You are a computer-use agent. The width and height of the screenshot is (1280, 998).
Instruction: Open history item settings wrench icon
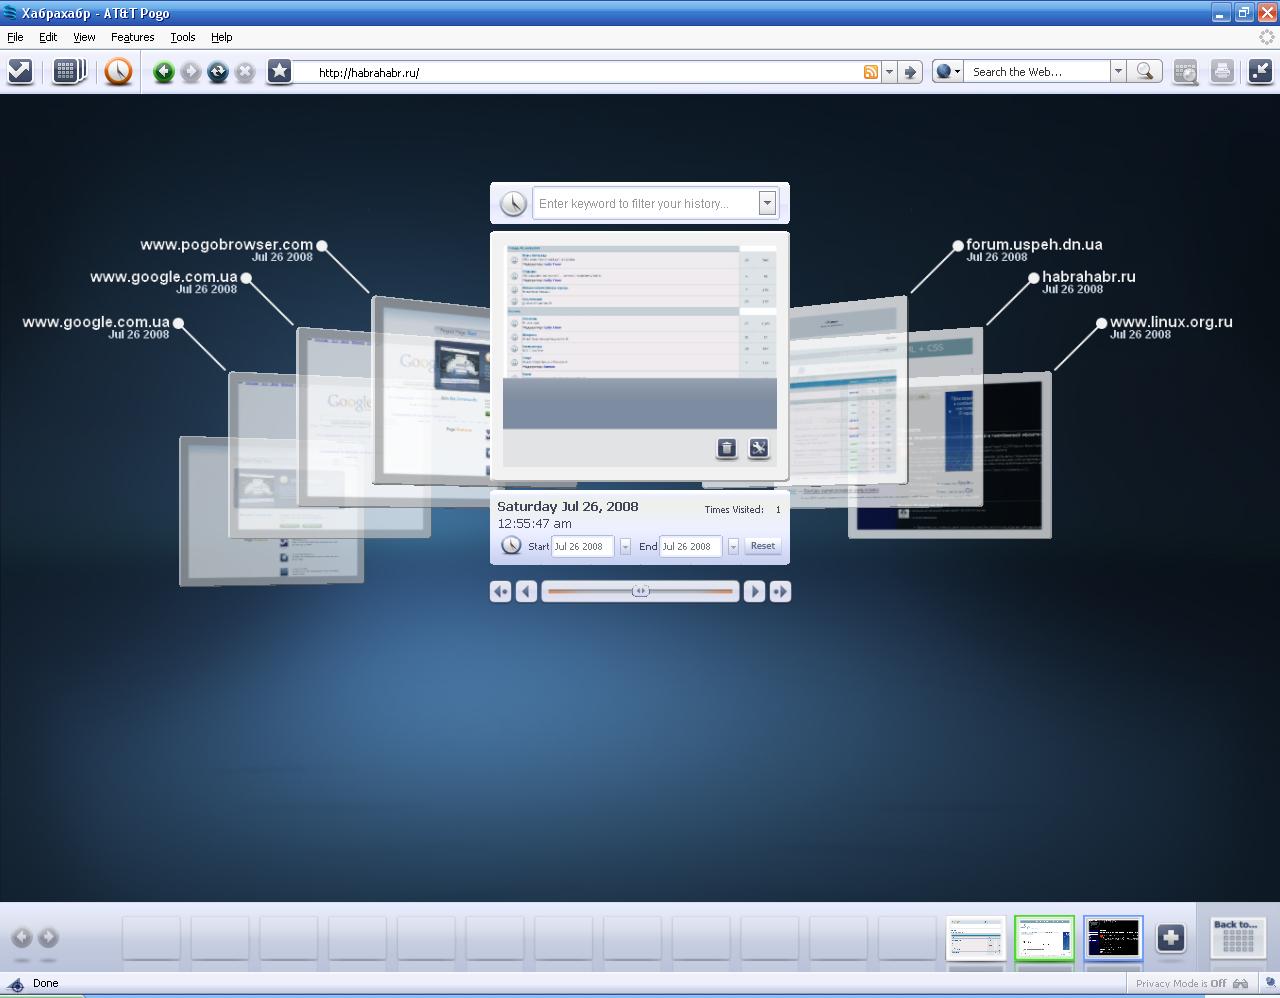coord(759,448)
